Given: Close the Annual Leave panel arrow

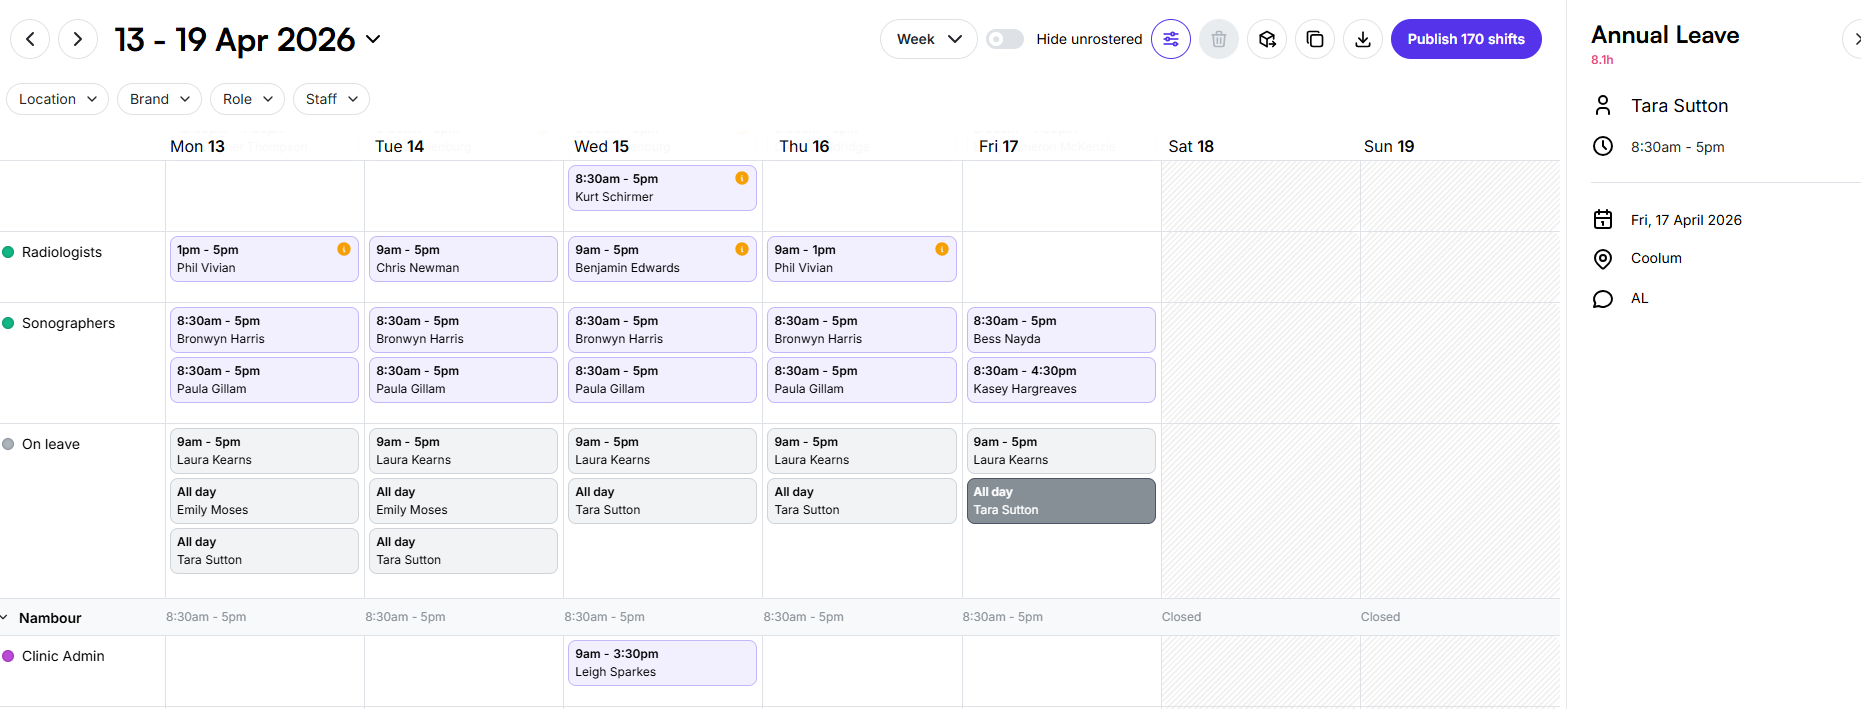Looking at the screenshot, I should click(x=1853, y=39).
